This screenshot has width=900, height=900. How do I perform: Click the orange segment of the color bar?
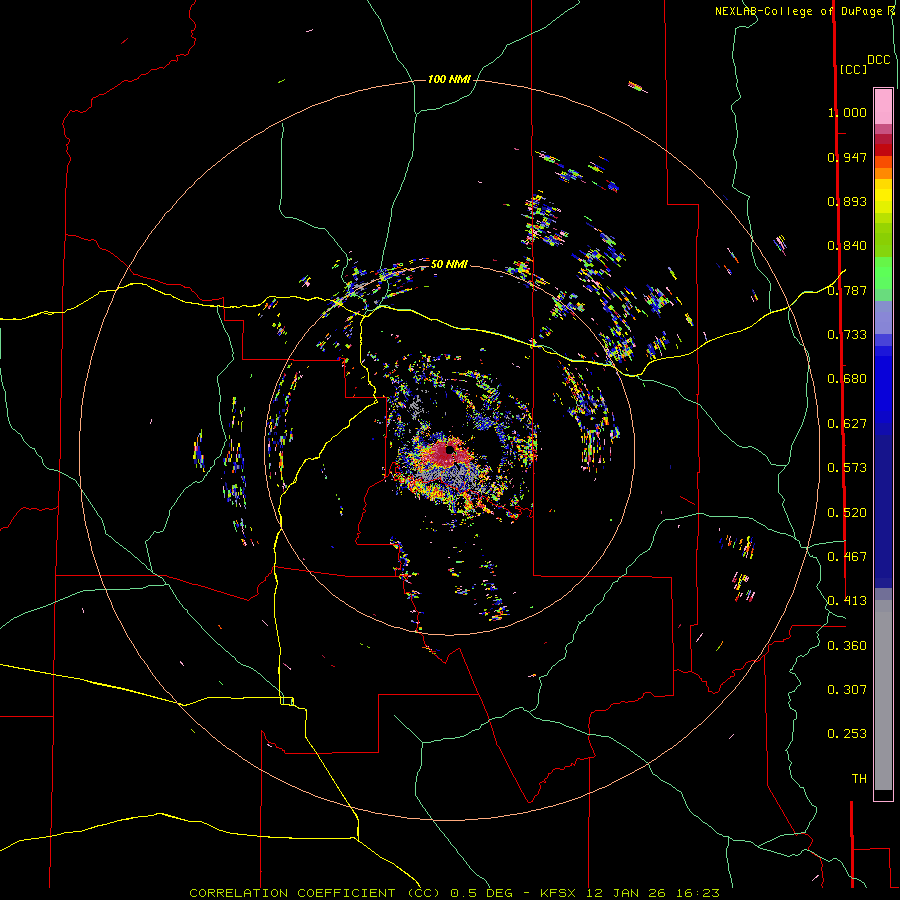(x=883, y=173)
